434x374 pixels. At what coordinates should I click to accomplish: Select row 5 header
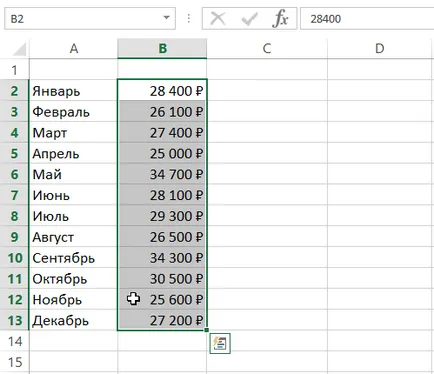pyautogui.click(x=14, y=153)
